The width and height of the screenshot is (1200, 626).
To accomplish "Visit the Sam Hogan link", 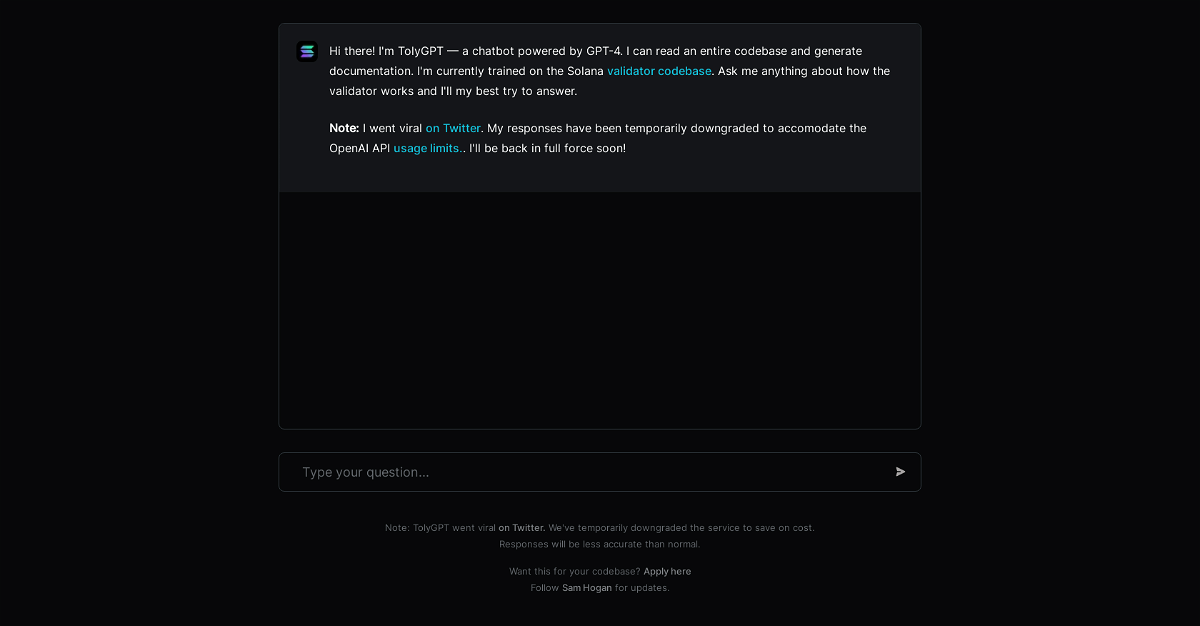I will coord(587,588).
